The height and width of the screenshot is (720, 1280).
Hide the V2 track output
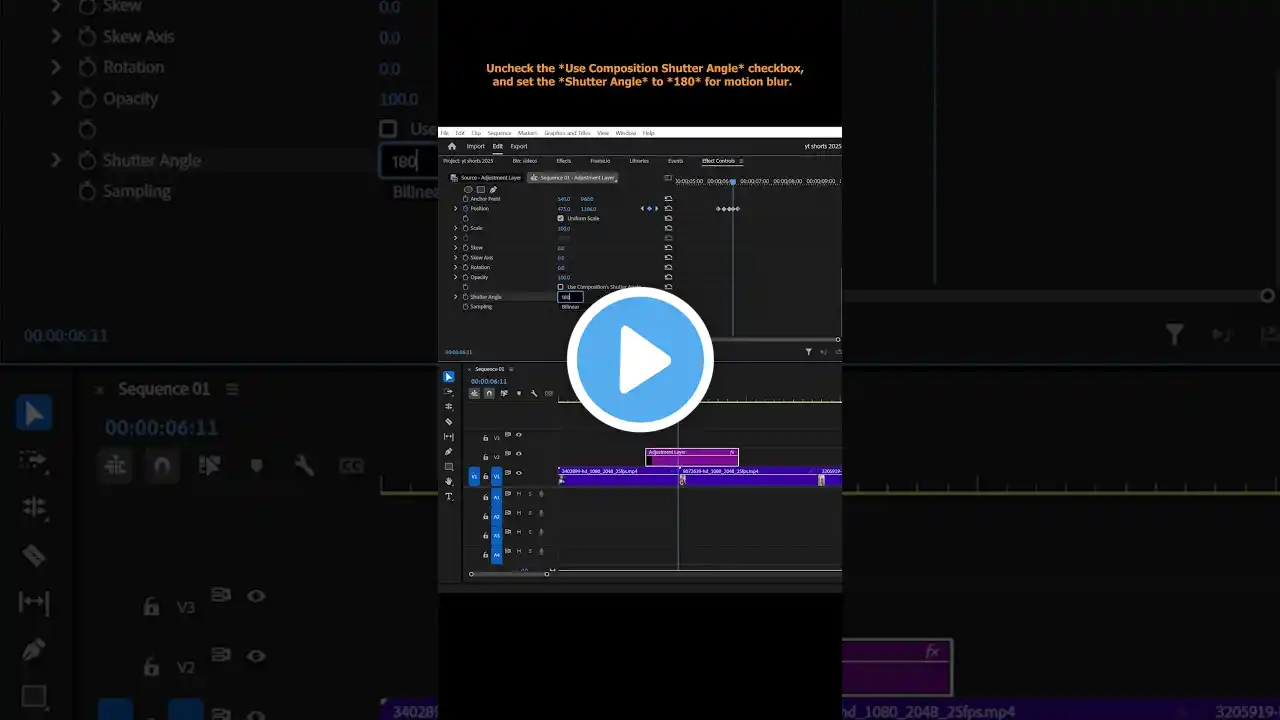[x=518, y=455]
